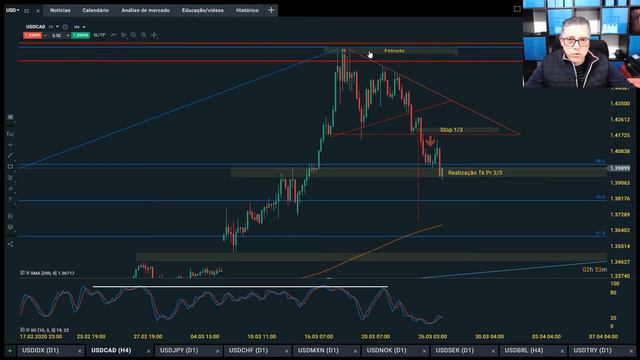Add a new tab with plus button
This screenshot has width=640, height=360.
(271, 10)
